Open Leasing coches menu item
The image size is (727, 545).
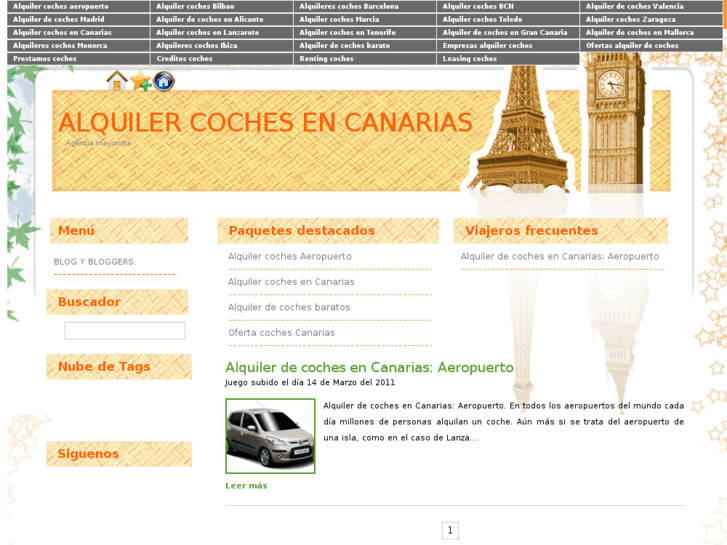coord(470,58)
